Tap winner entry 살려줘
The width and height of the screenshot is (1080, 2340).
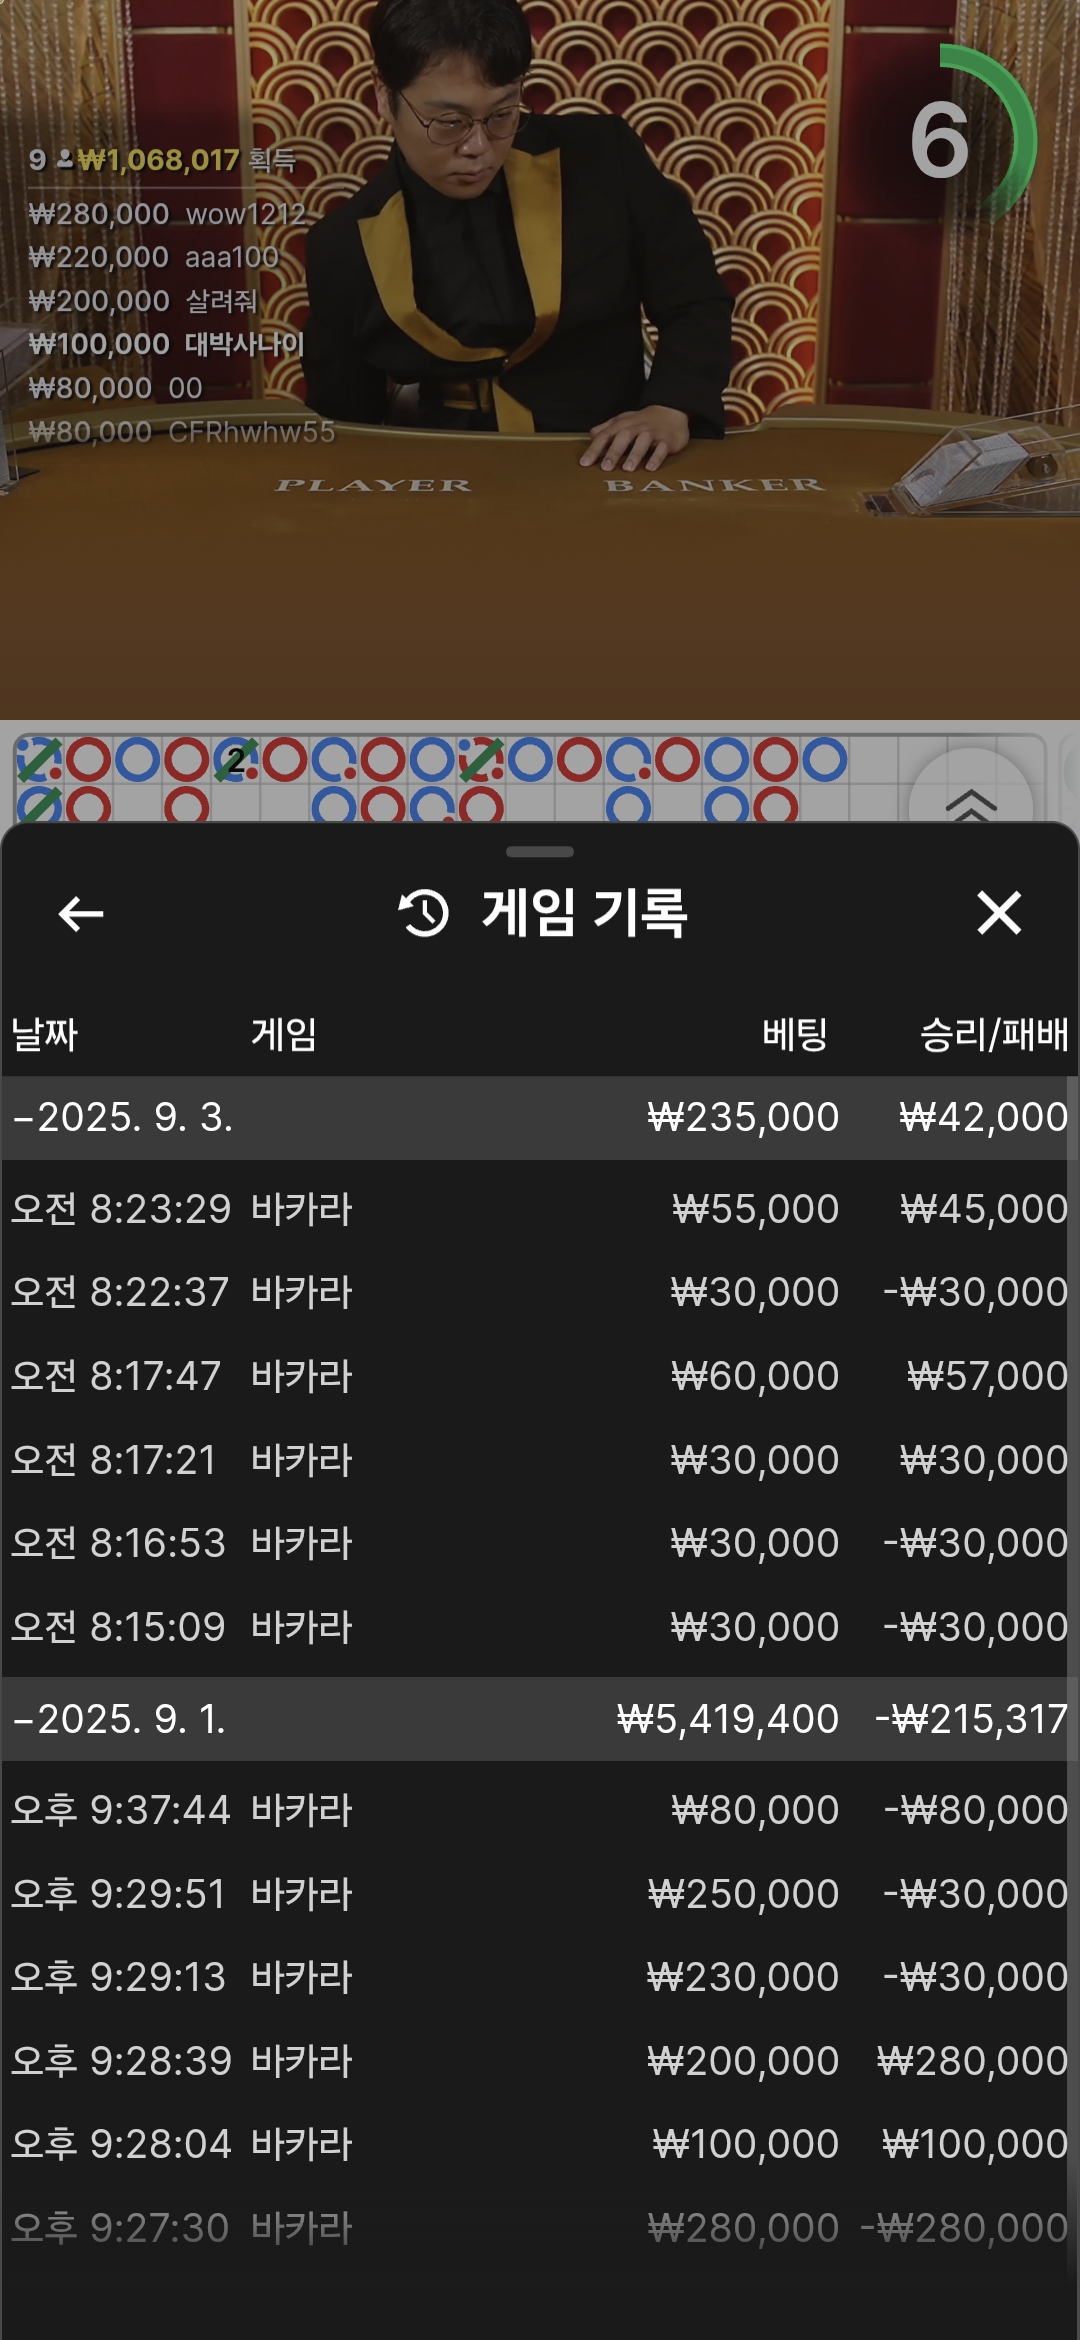tap(143, 301)
